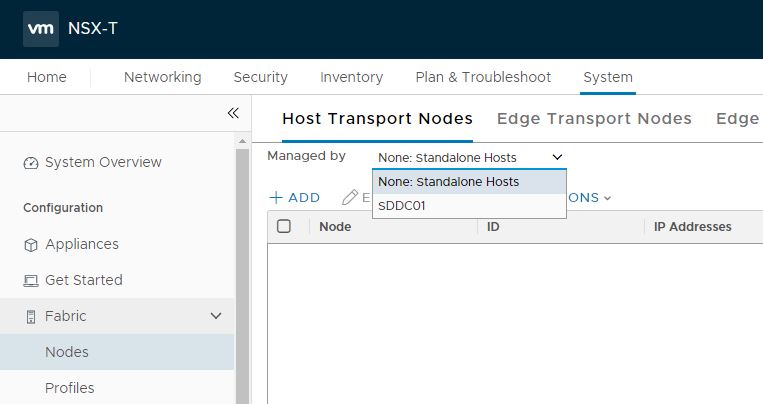Select None: Standalone Hosts option
Viewport: 763px width, 404px height.
(448, 182)
